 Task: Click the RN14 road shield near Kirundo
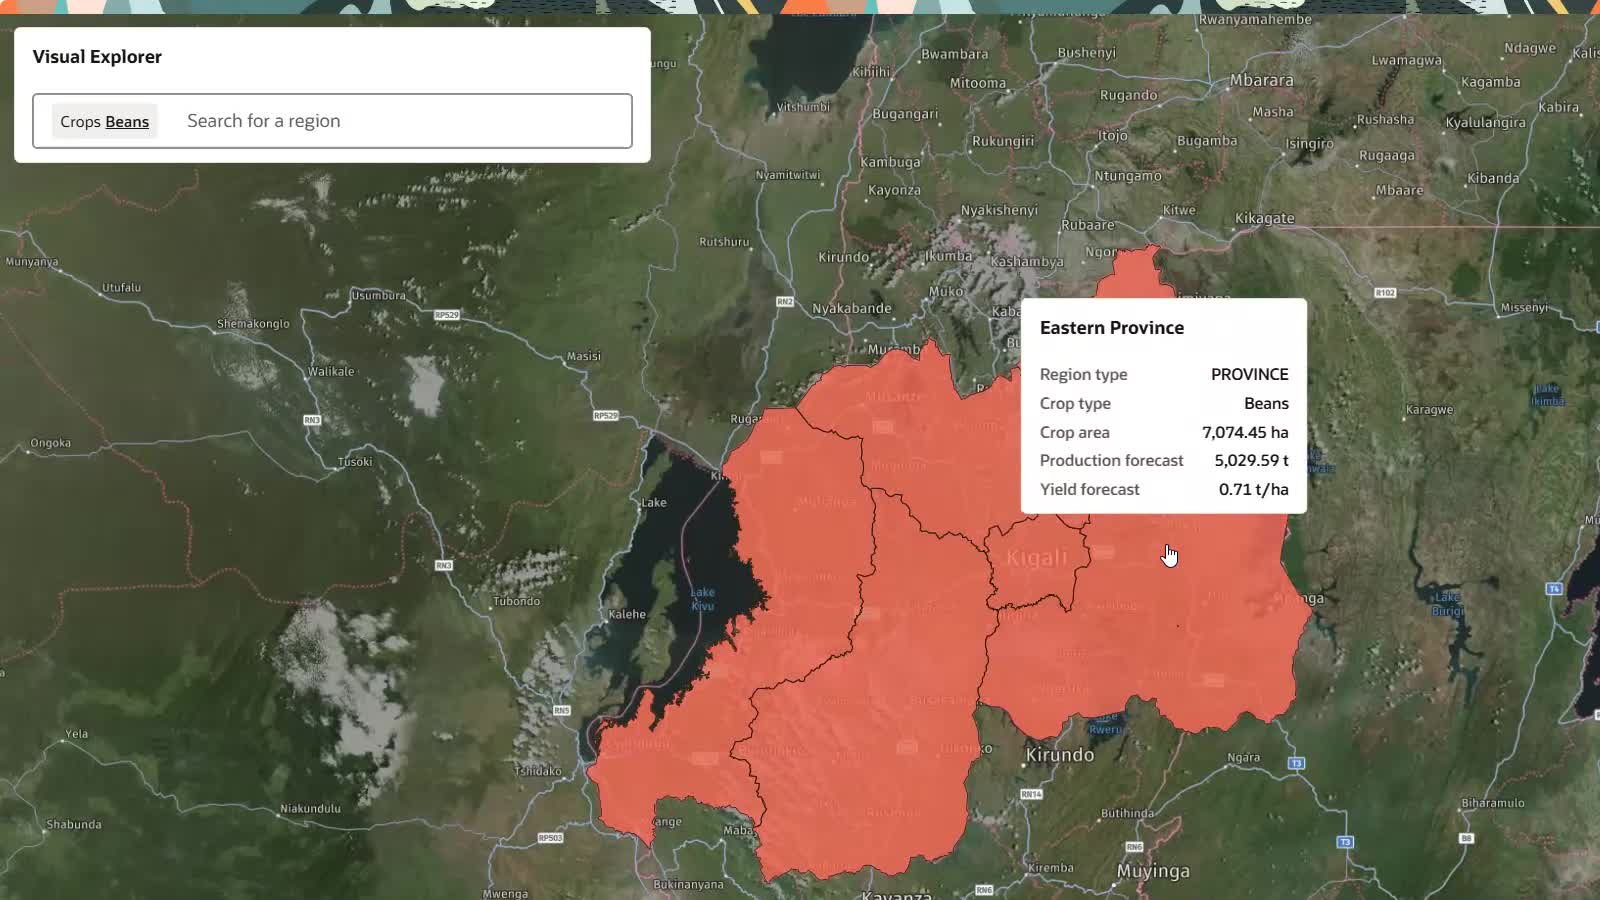[x=1031, y=794]
